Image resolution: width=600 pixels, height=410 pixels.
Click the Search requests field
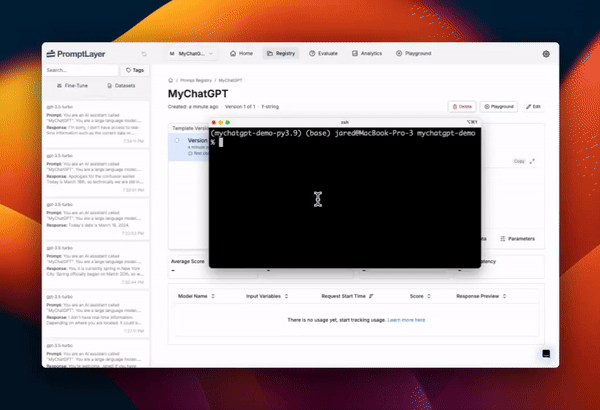pos(81,70)
